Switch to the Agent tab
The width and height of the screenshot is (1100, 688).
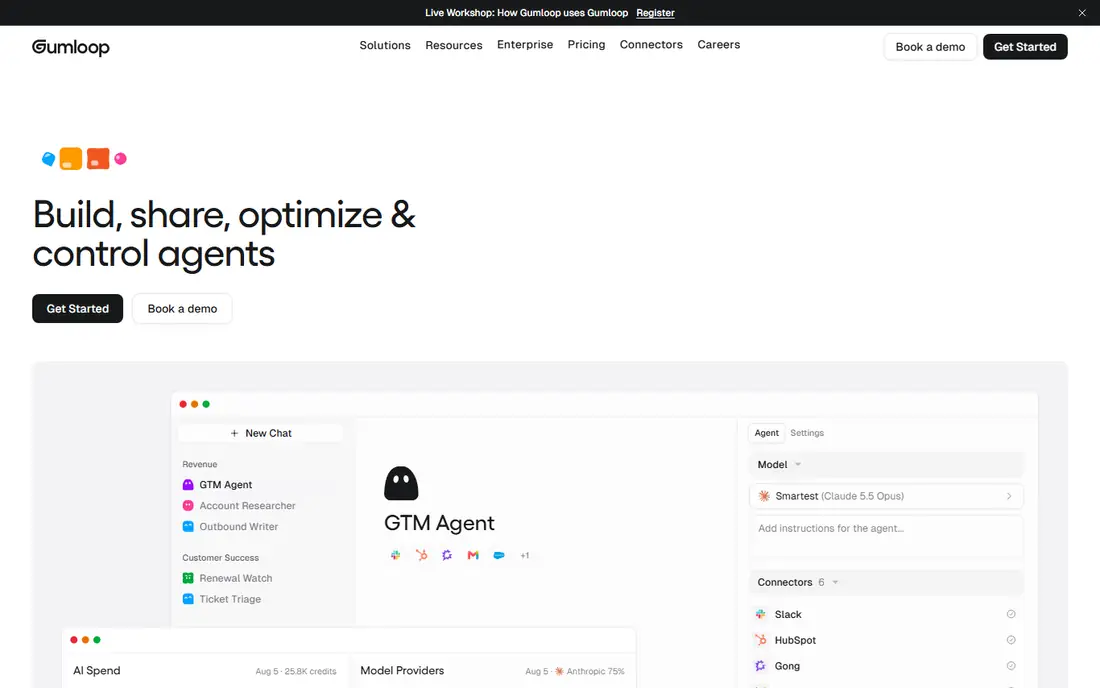click(766, 433)
